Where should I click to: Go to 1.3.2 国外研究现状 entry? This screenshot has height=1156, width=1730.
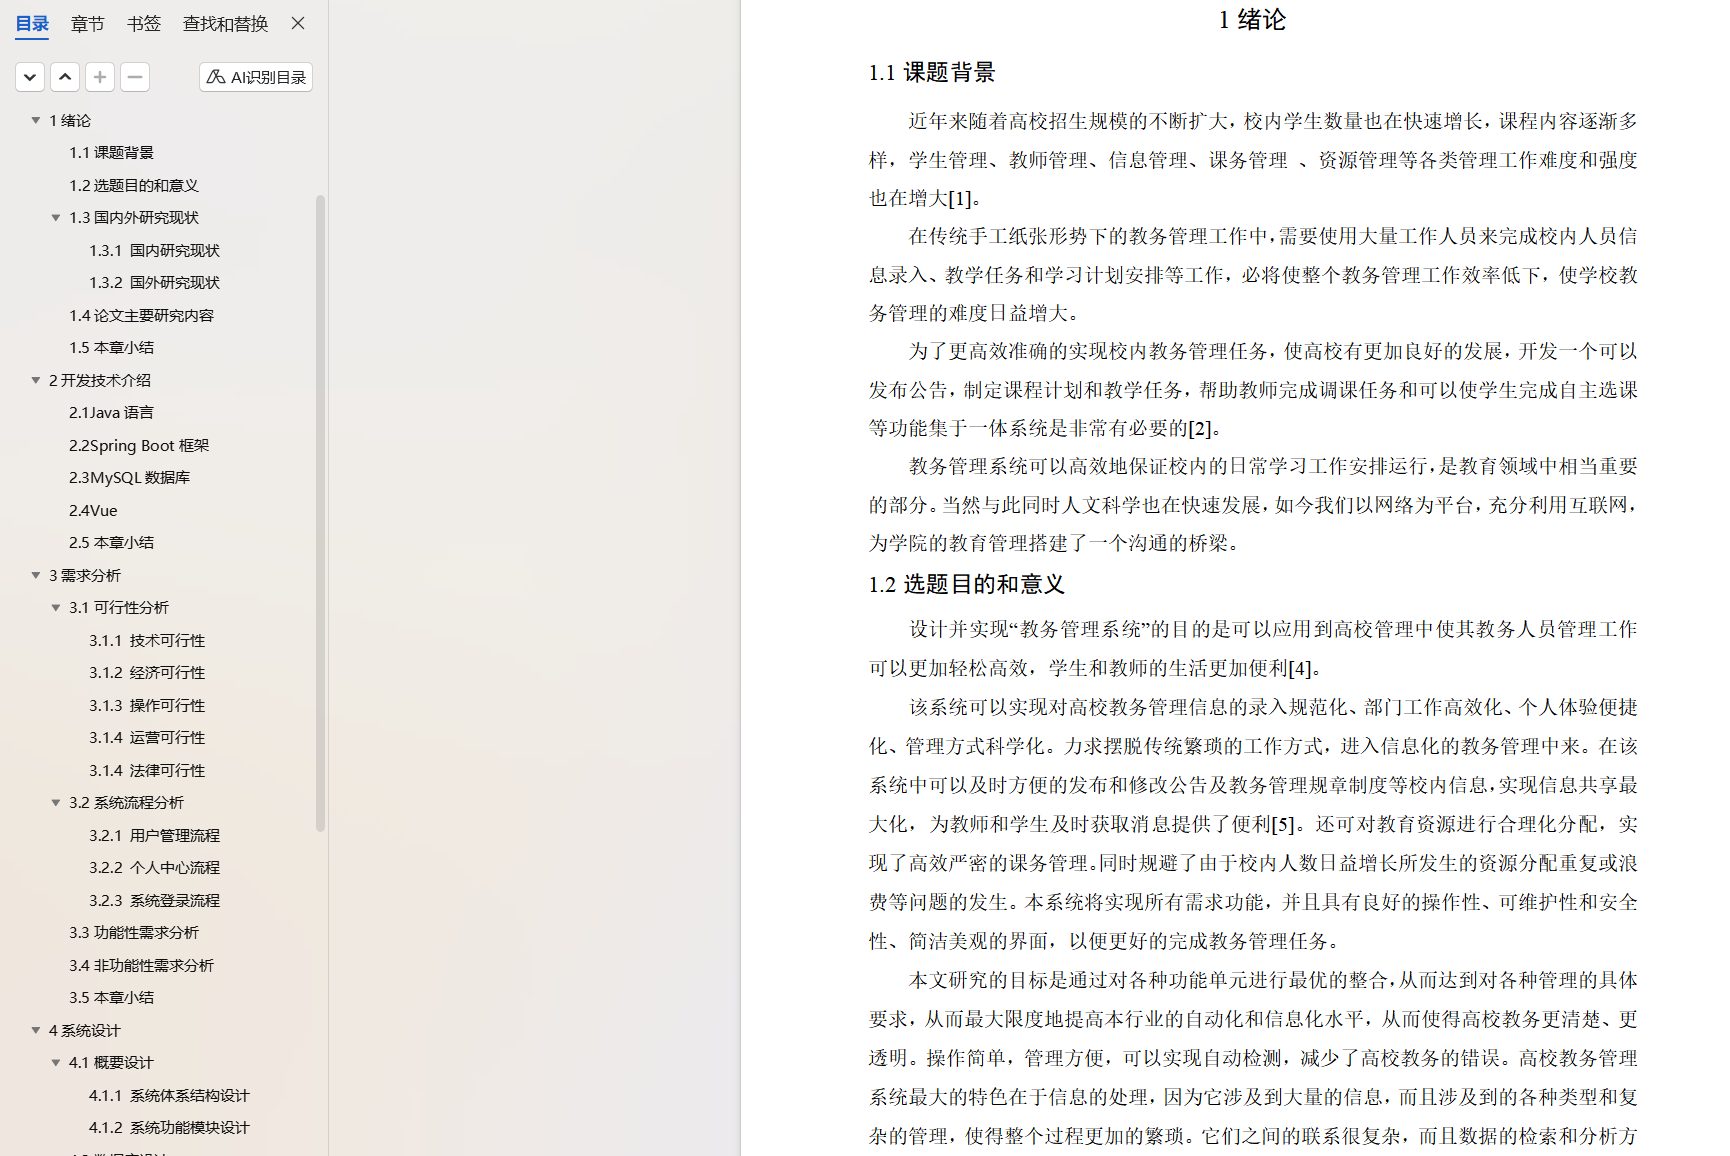154,282
